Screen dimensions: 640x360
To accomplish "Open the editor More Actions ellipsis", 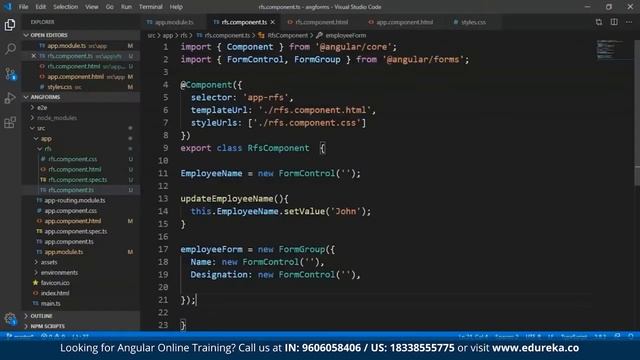I will pos(629,22).
